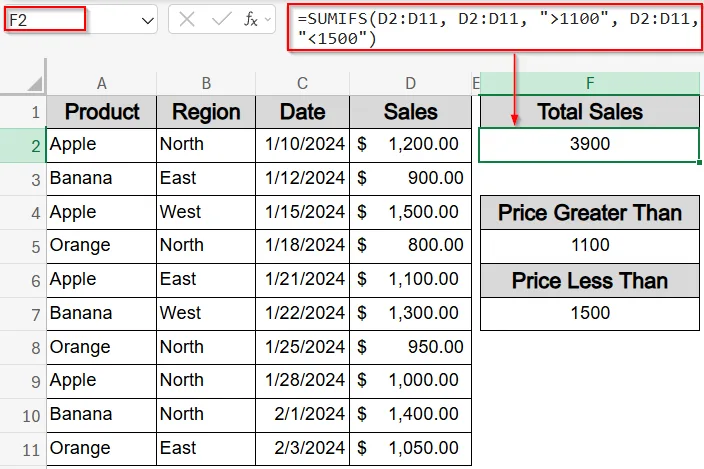Viewport: 704px width, 469px height.
Task: Click the Price Less Than label cell
Action: point(590,281)
